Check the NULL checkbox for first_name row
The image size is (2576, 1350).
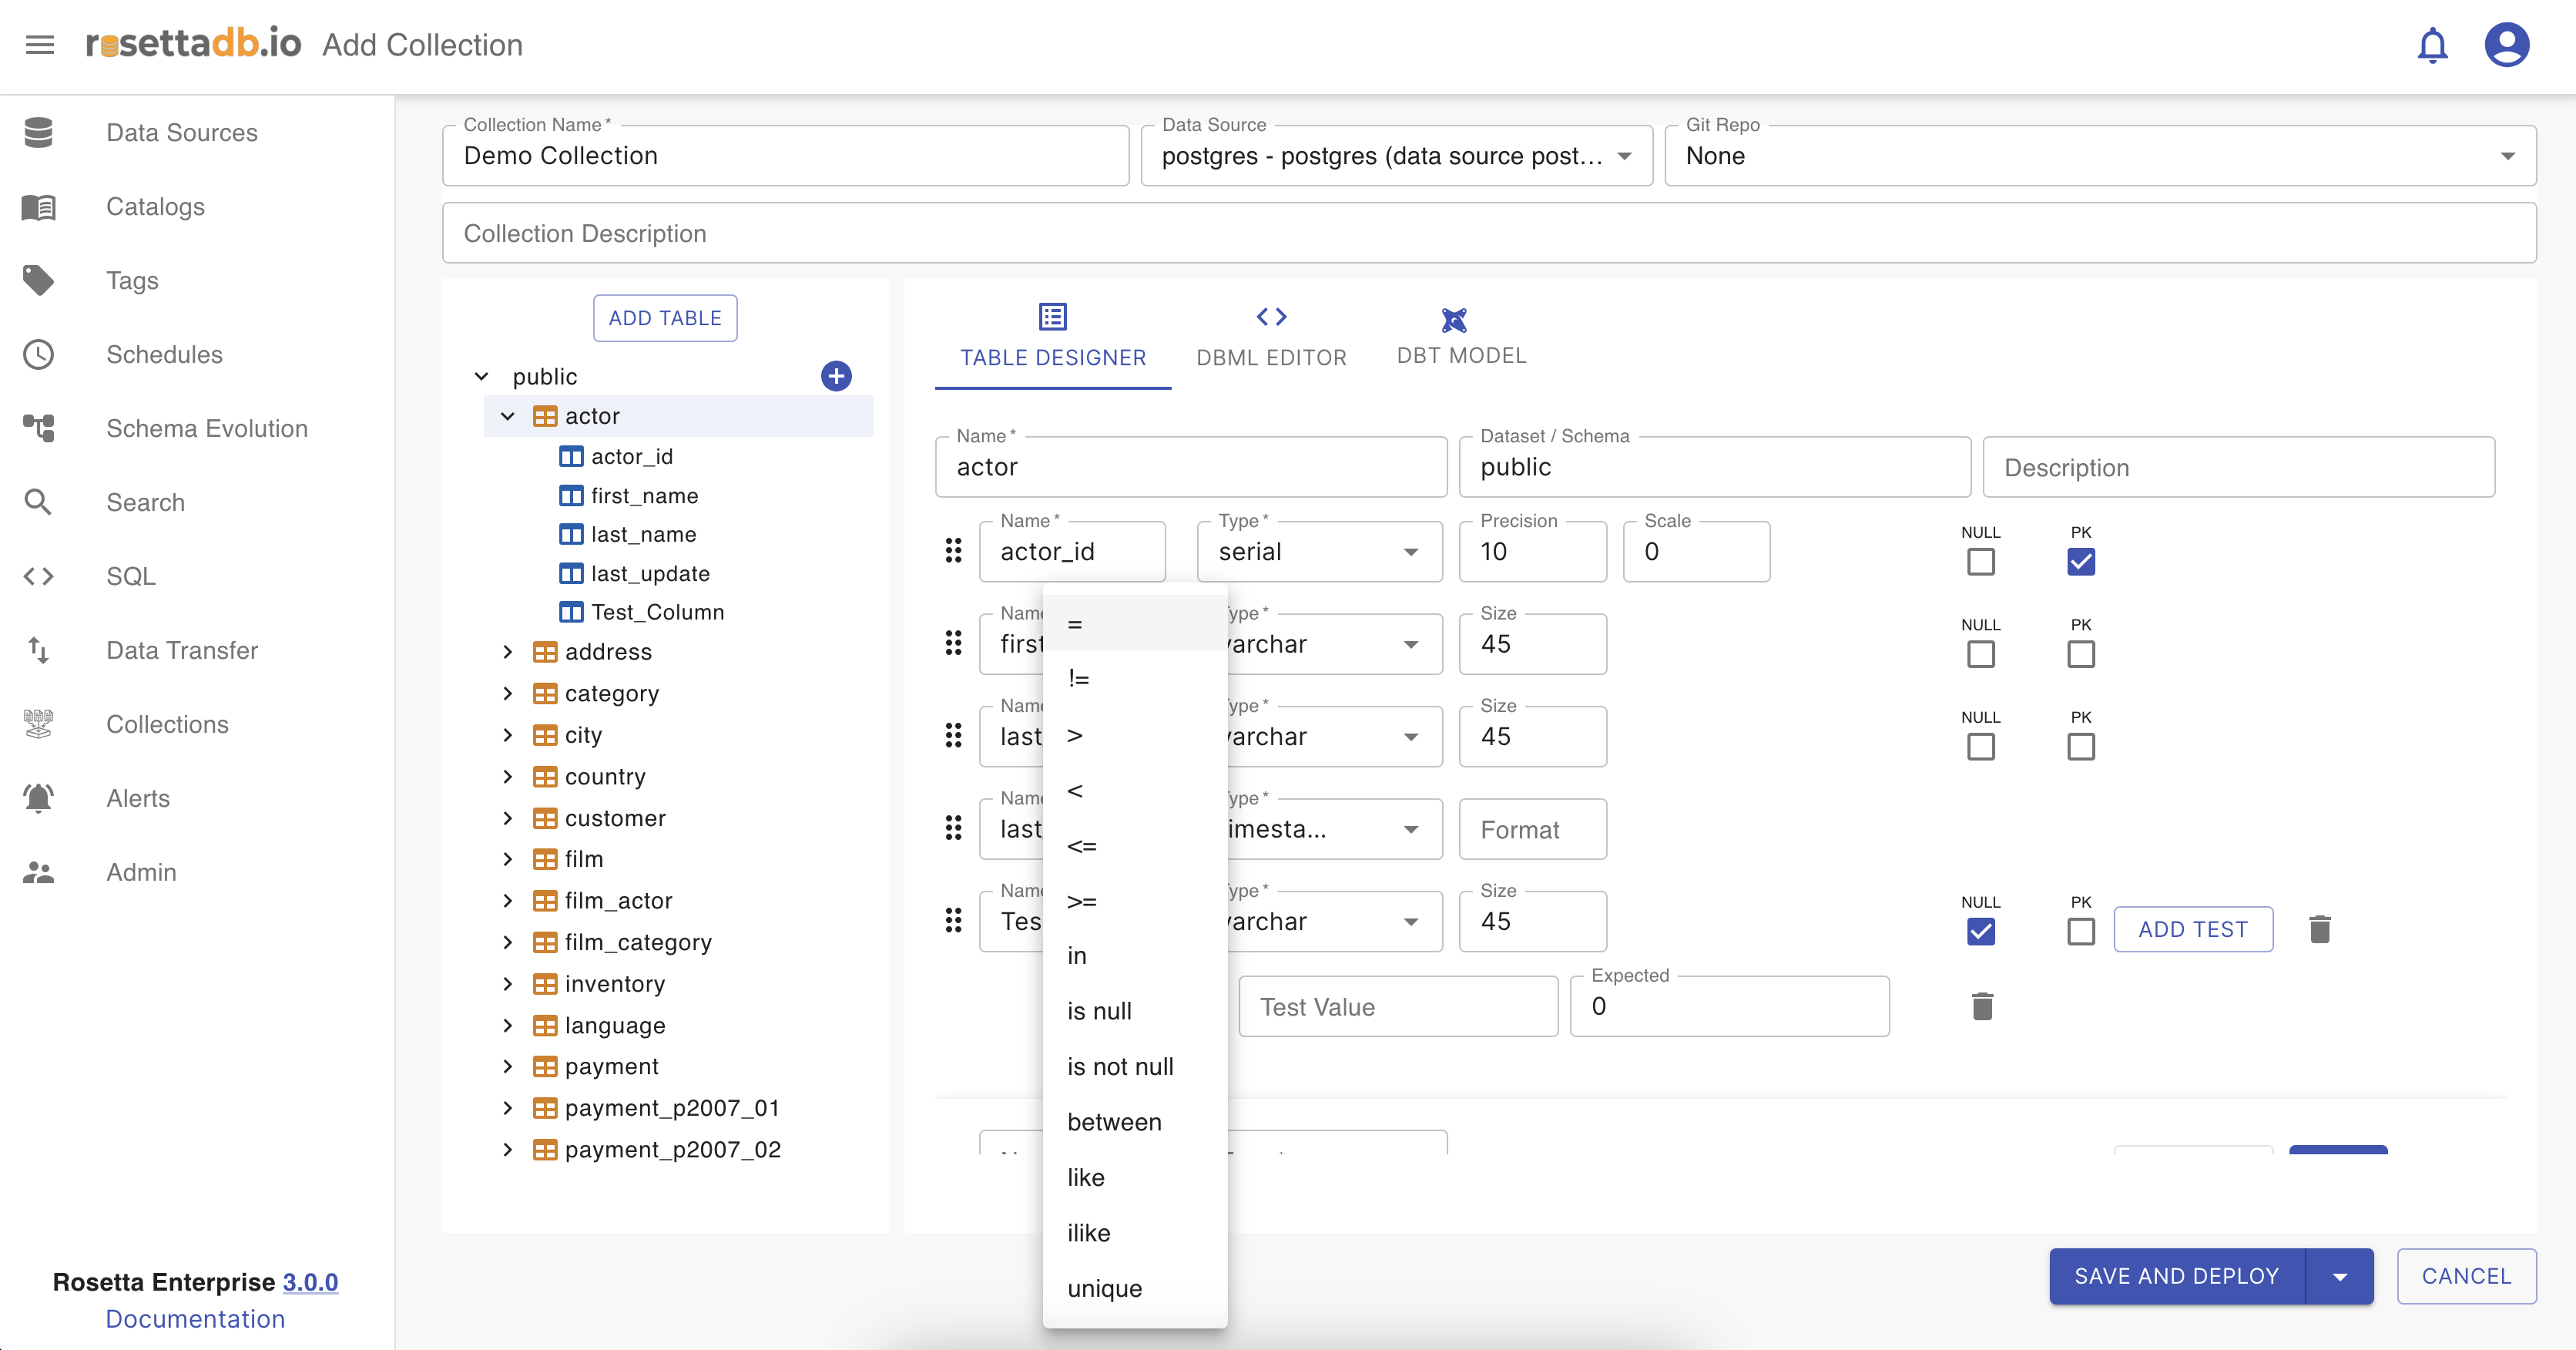click(x=1980, y=654)
